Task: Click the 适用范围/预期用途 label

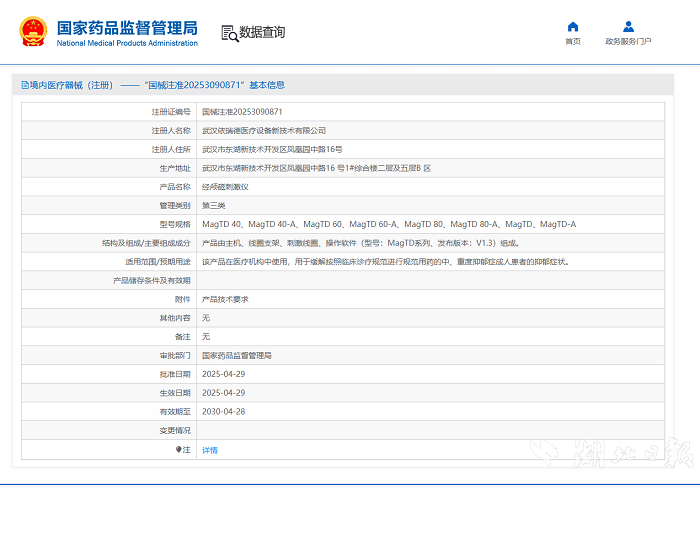Action: (x=158, y=262)
